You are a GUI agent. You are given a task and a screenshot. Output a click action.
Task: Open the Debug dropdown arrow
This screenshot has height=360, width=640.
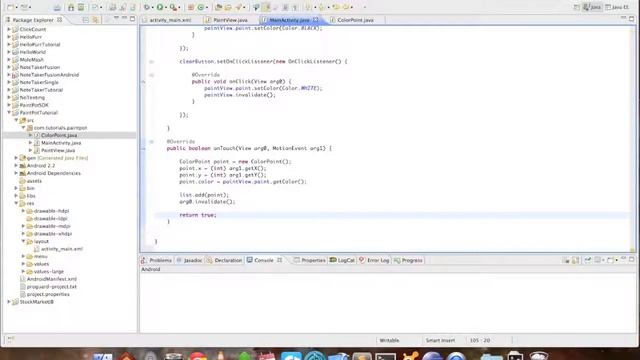152,7
